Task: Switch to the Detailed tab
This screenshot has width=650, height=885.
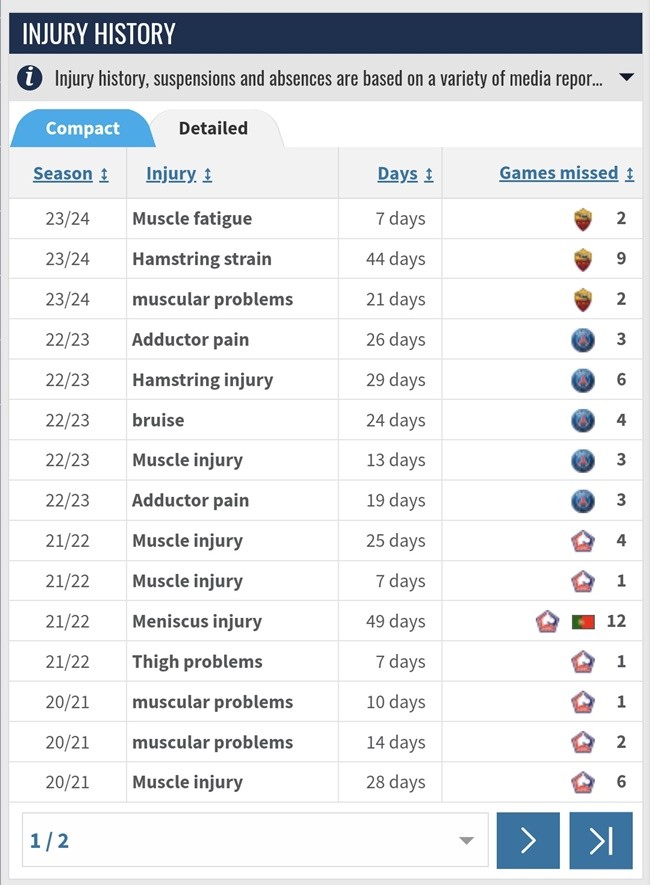Action: tap(213, 128)
